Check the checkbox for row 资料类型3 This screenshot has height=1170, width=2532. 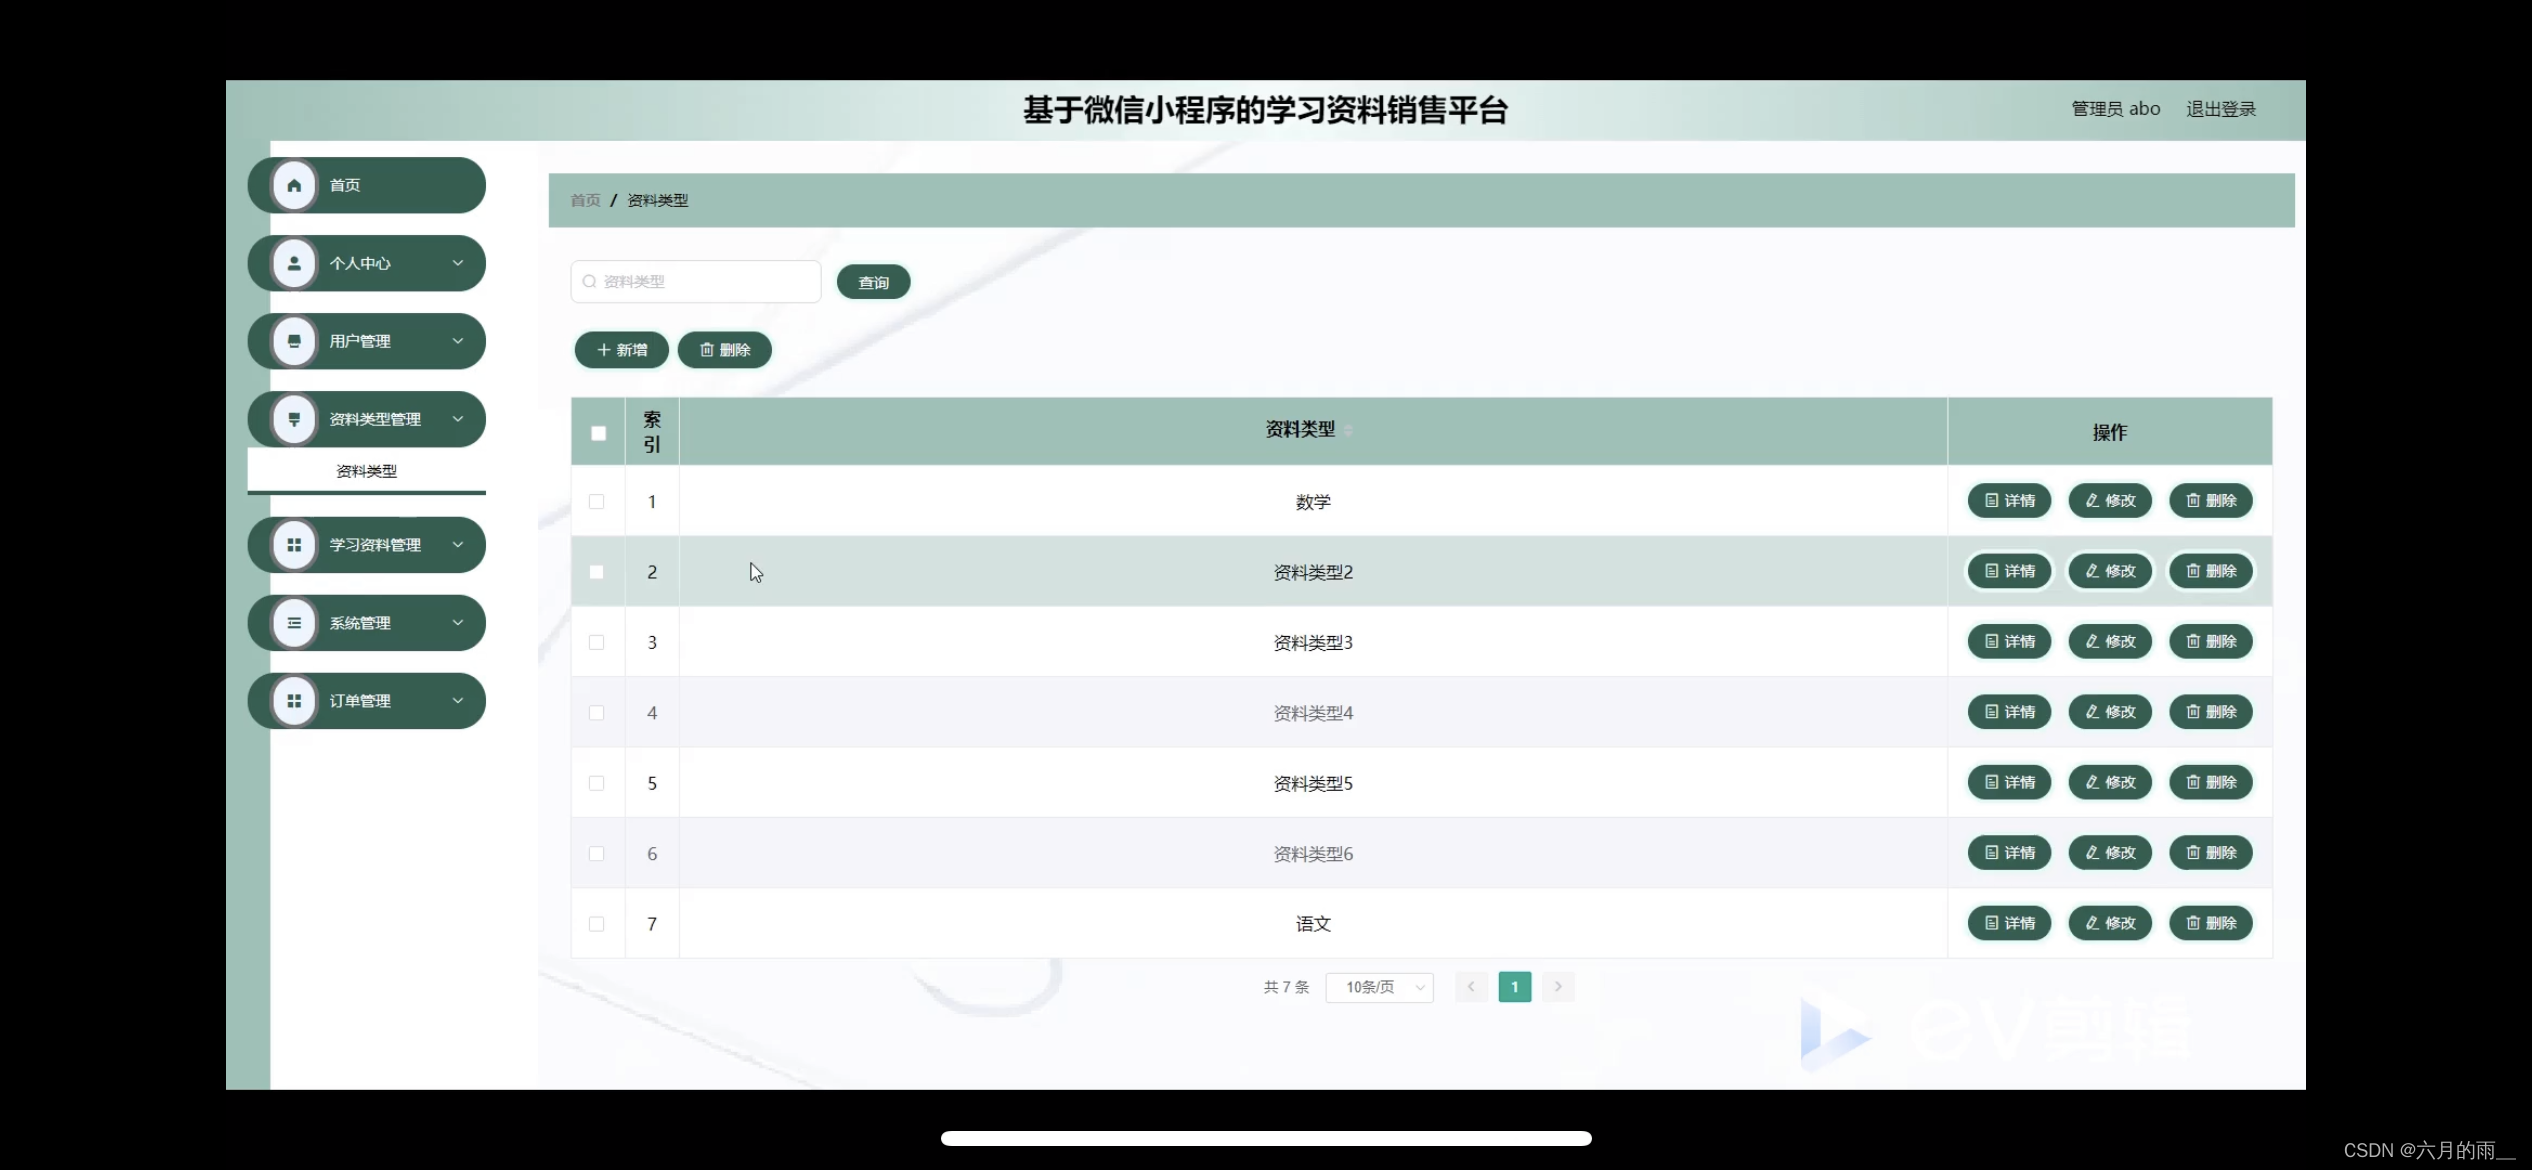pyautogui.click(x=597, y=642)
